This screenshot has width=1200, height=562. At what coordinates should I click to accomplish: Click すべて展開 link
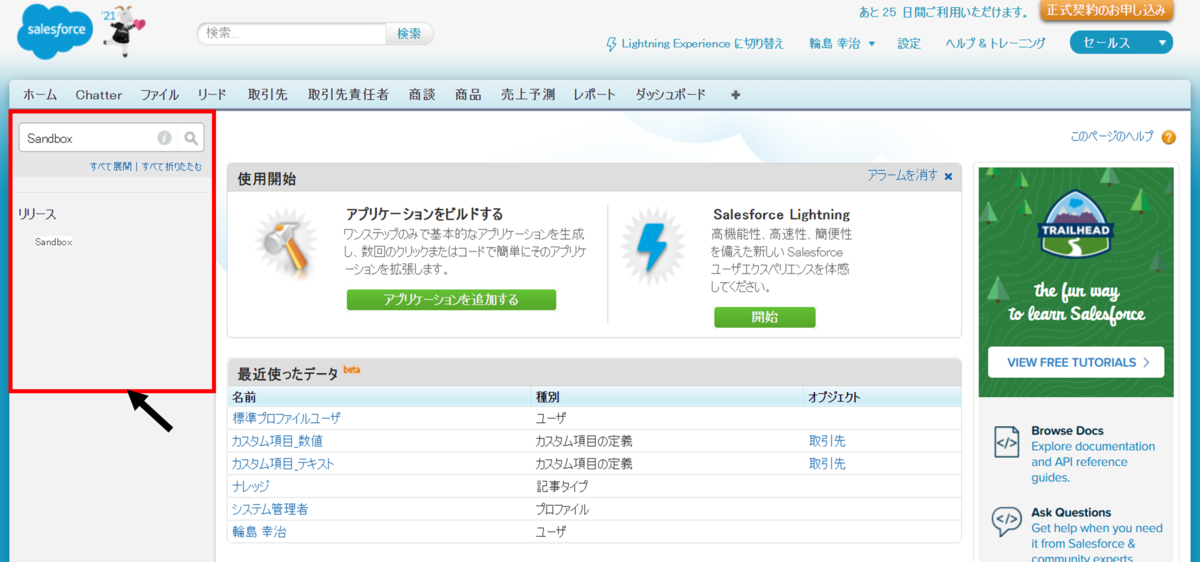click(x=110, y=166)
